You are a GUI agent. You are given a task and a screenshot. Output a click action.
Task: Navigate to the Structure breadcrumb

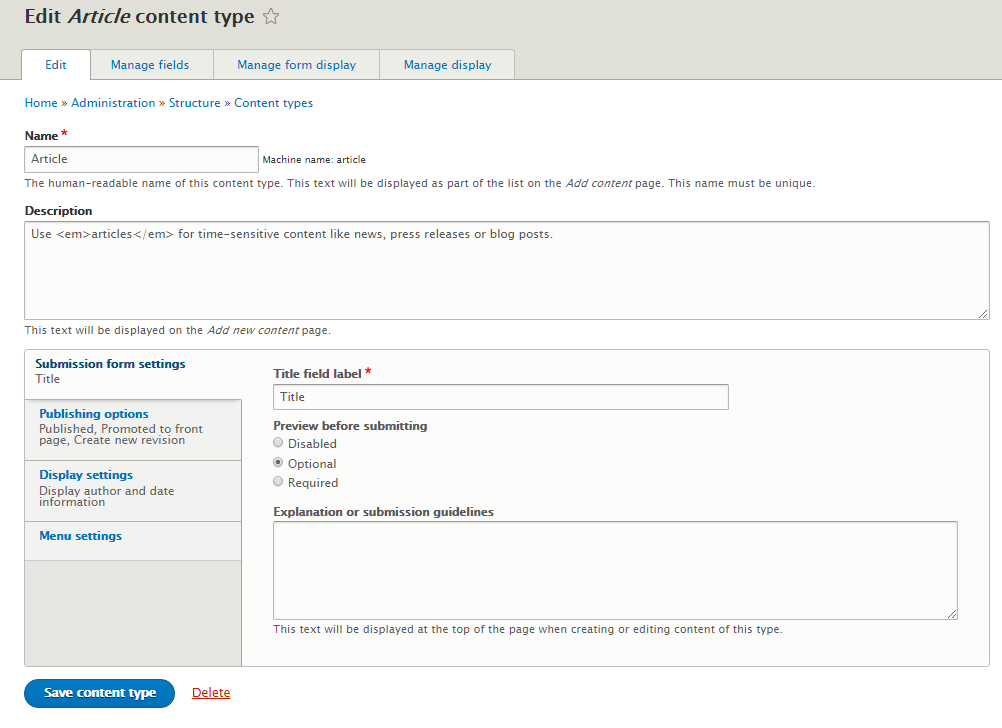point(194,103)
